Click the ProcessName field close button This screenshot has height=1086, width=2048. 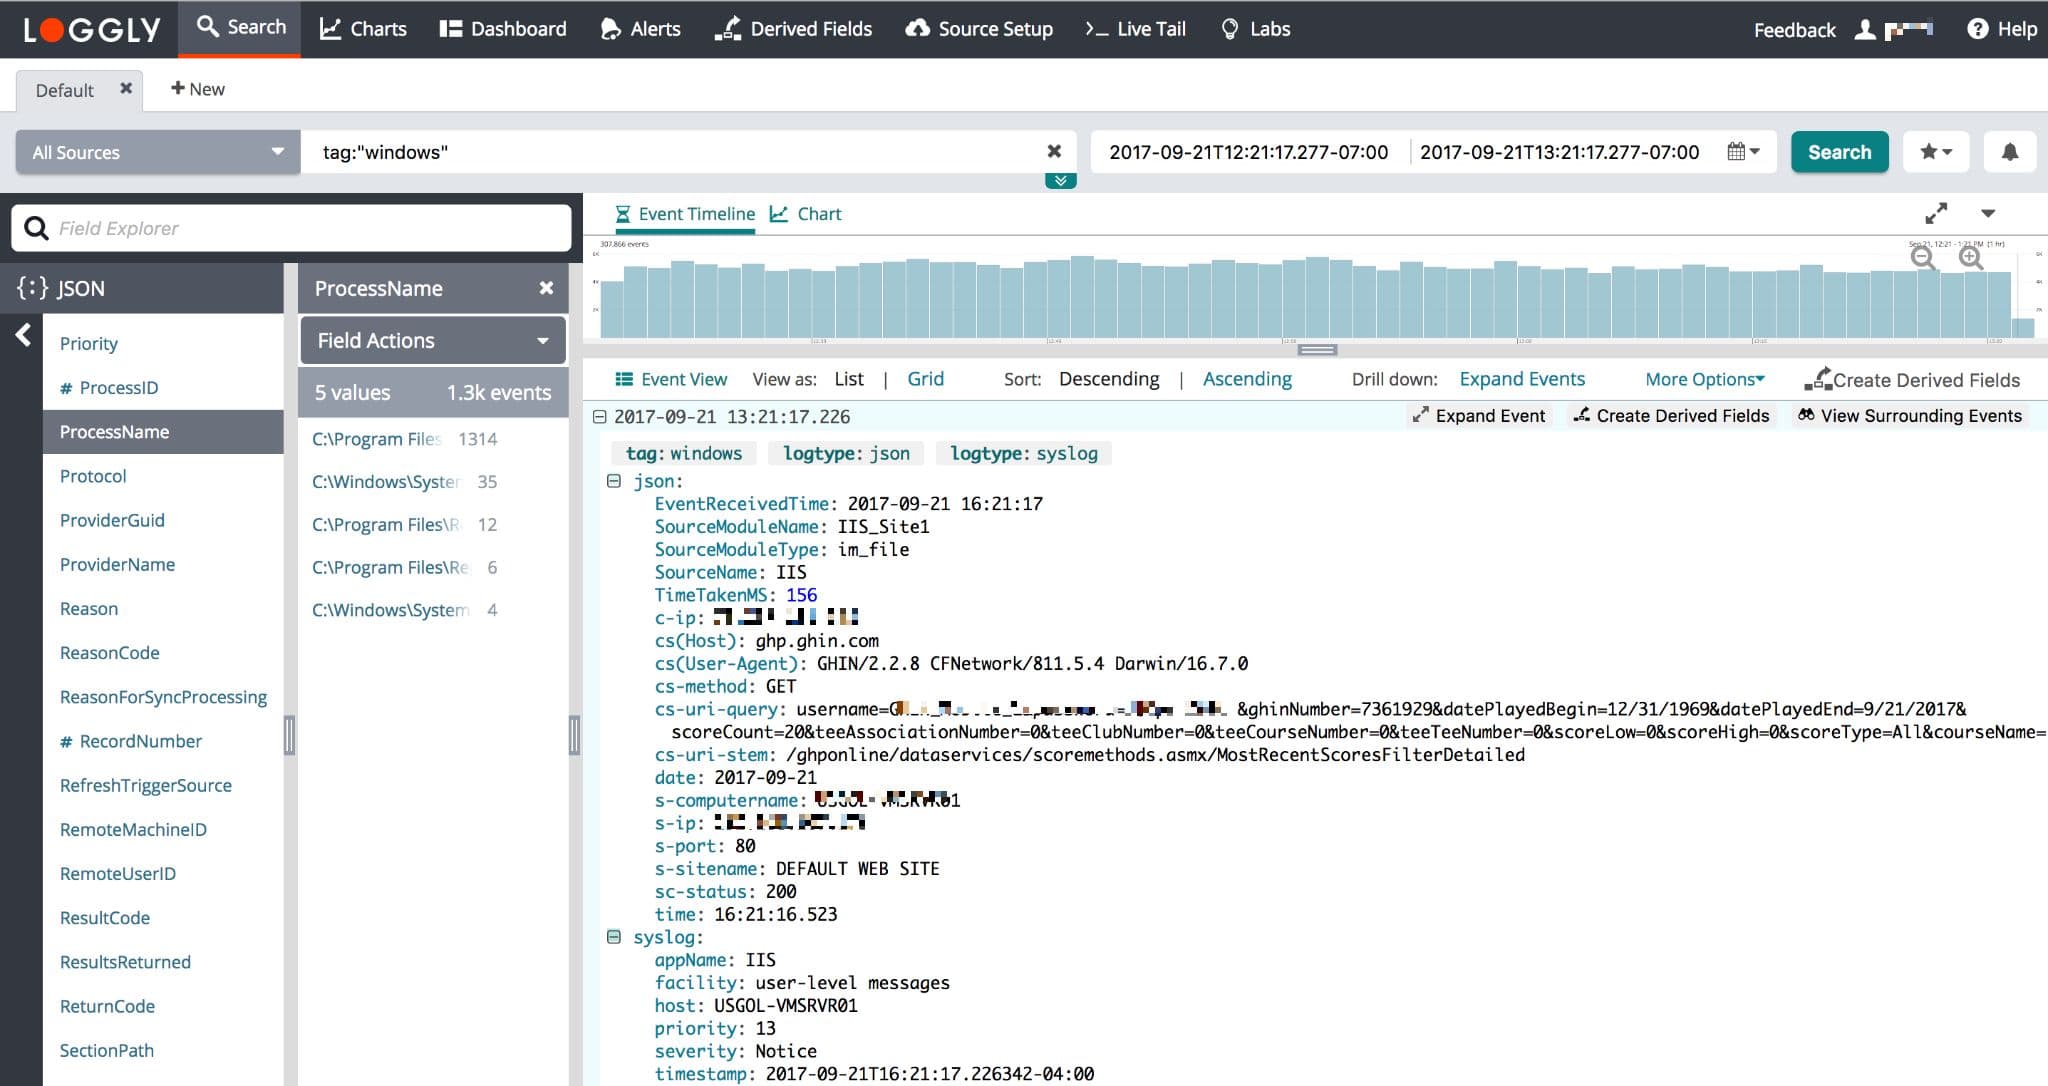[546, 288]
